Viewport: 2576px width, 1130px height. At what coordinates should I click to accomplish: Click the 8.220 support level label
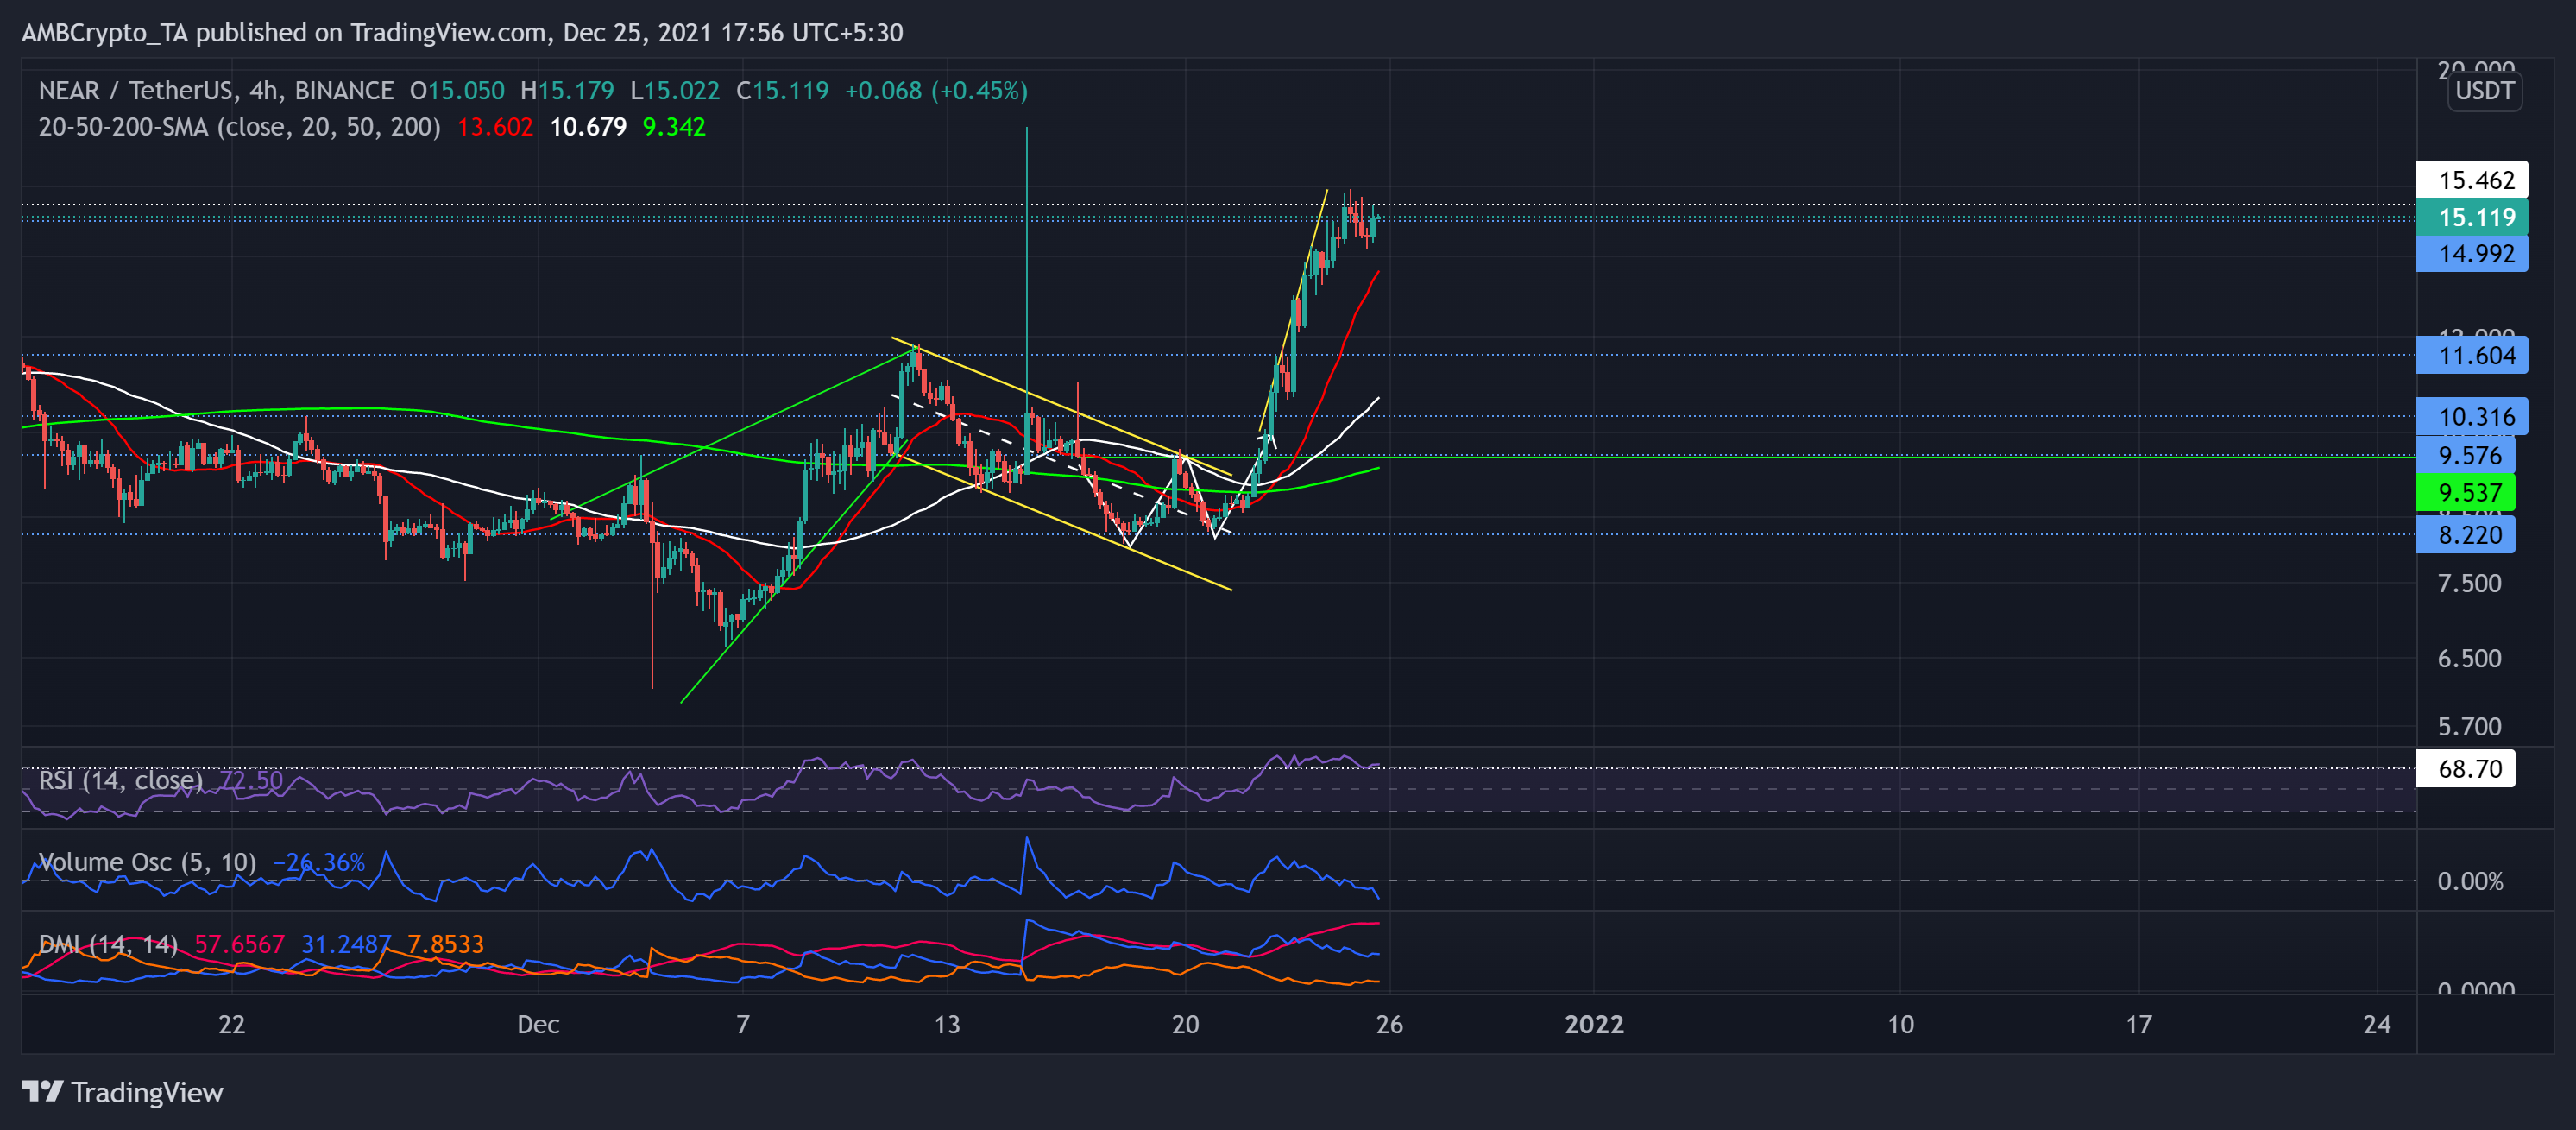(2471, 535)
